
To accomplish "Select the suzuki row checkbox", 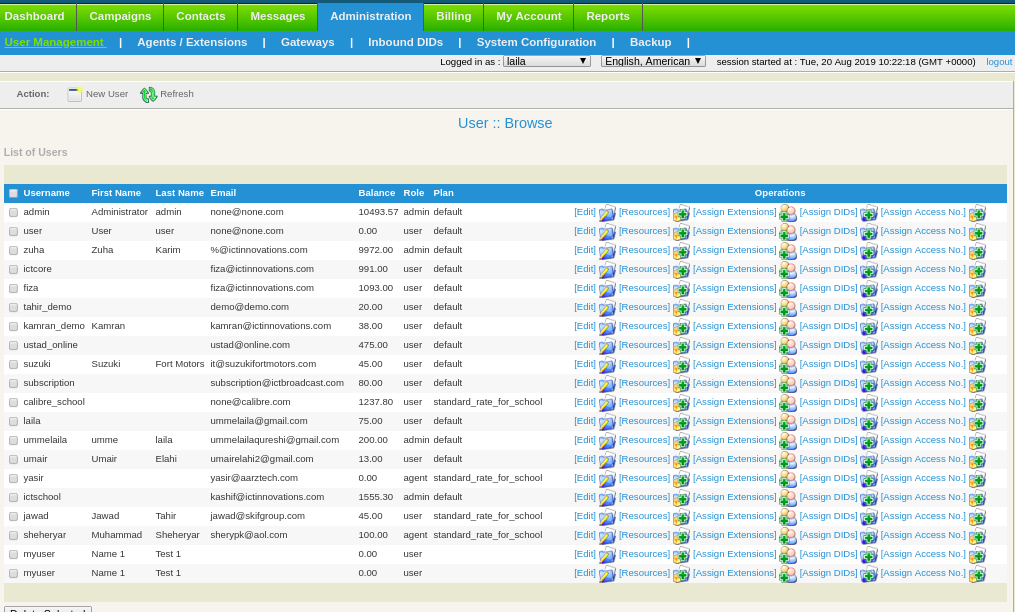I will click(14, 365).
